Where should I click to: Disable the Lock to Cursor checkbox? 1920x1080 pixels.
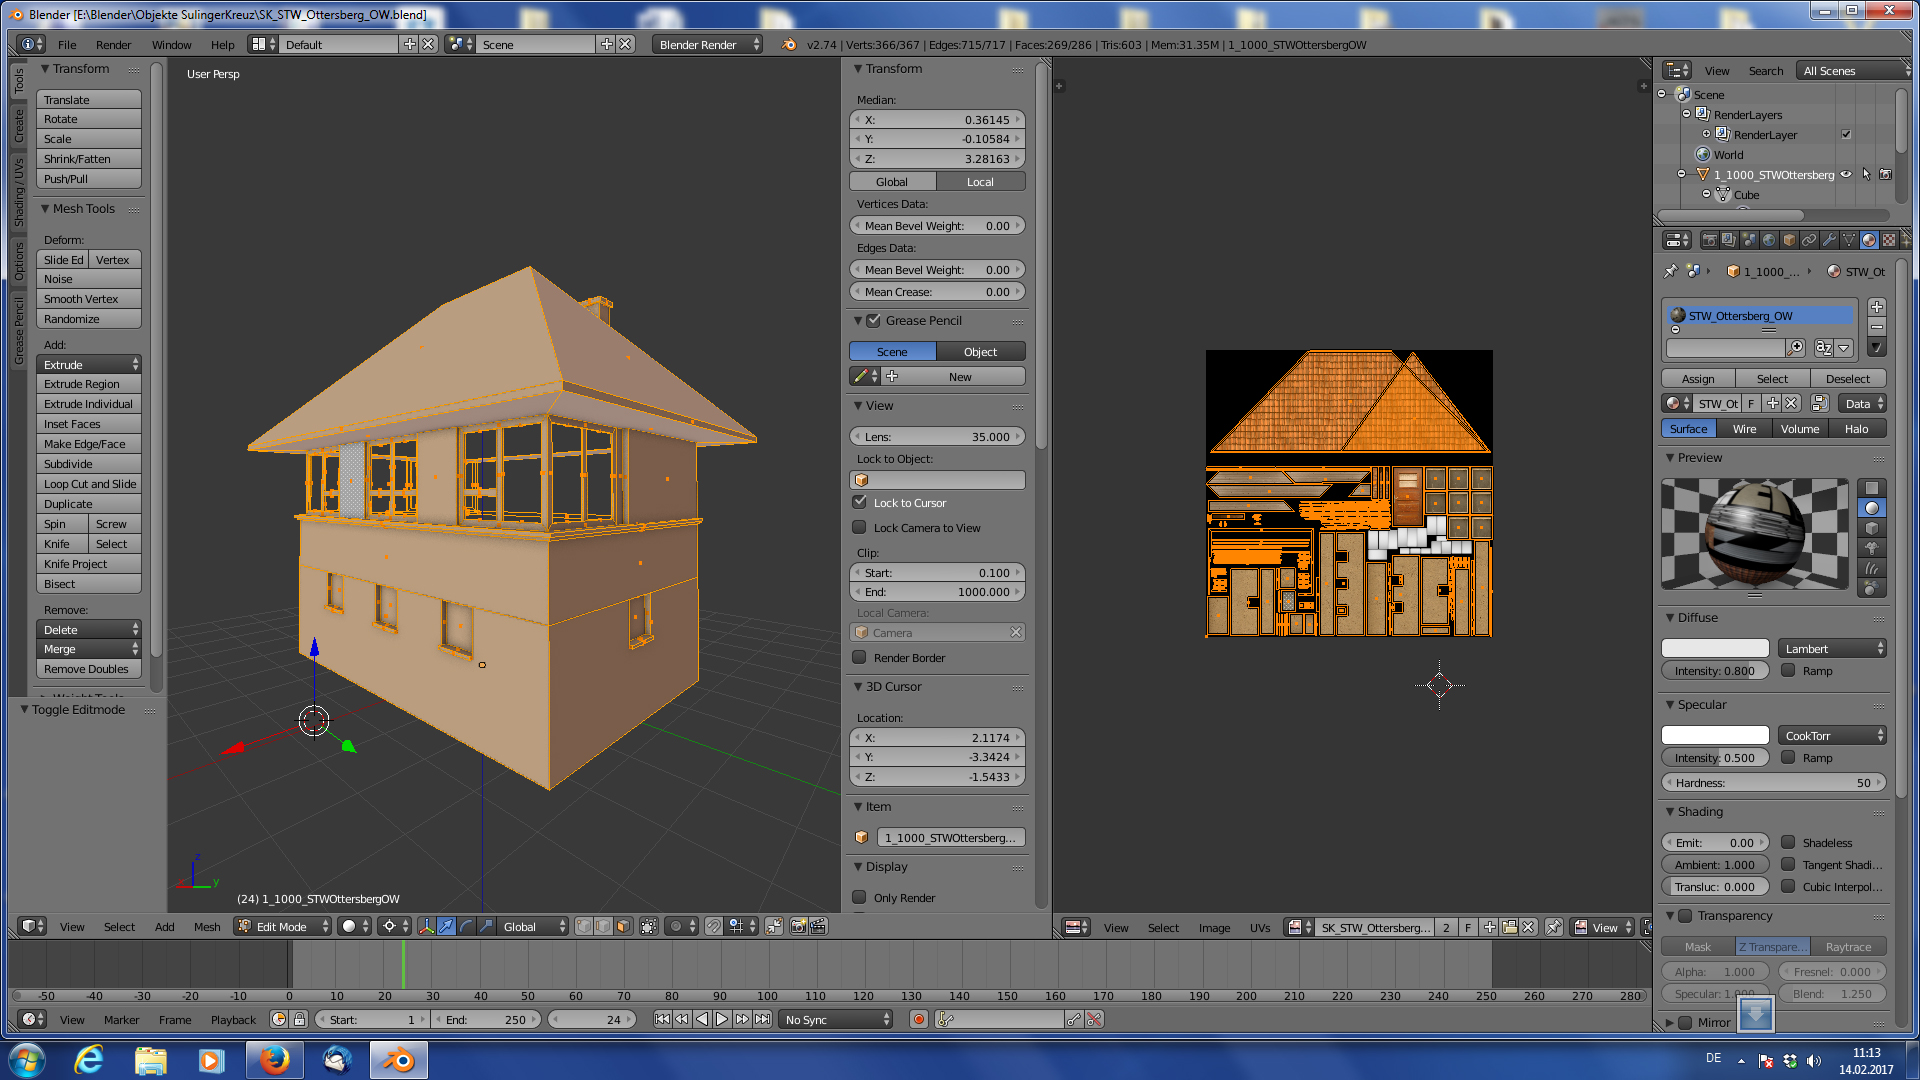pyautogui.click(x=860, y=502)
